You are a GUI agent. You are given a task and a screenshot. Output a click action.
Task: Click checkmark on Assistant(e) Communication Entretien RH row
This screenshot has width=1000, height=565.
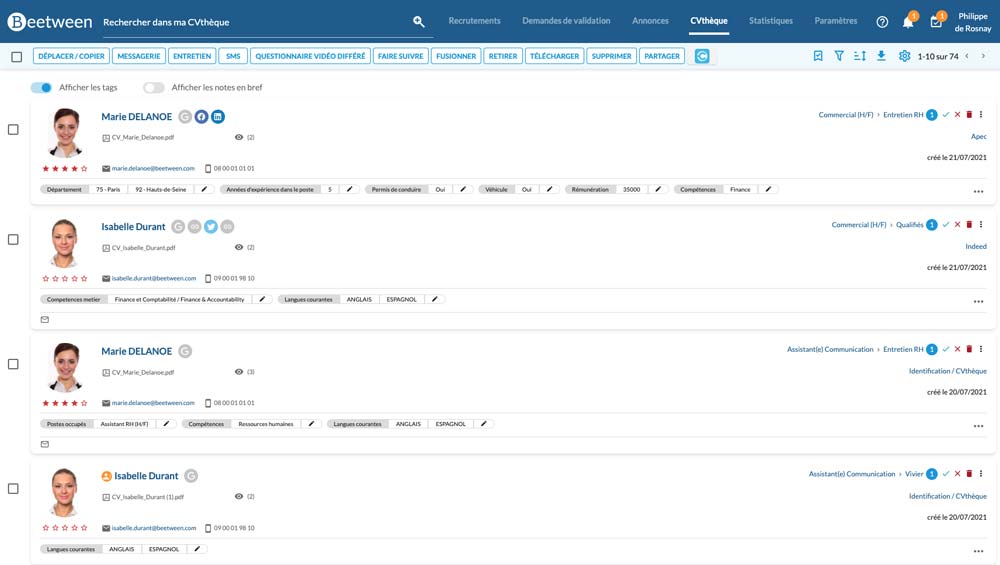(946, 349)
